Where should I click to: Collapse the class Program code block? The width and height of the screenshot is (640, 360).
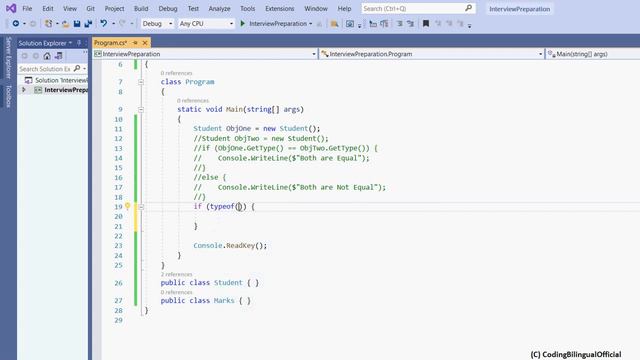pyautogui.click(x=141, y=82)
